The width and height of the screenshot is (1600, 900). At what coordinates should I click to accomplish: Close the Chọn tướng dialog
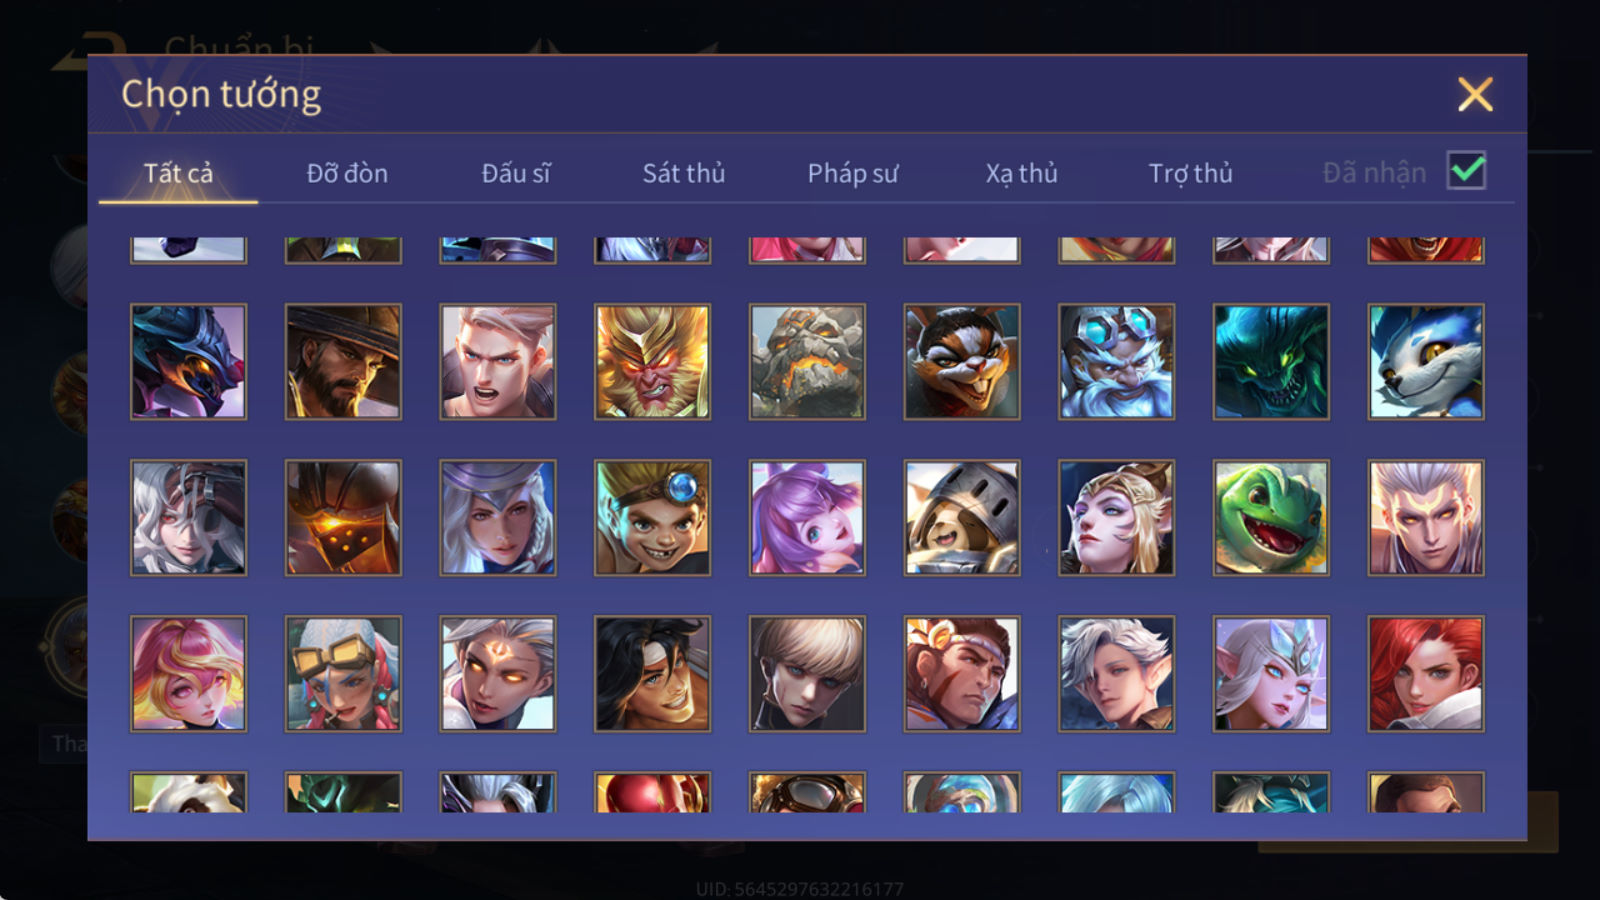[1475, 94]
